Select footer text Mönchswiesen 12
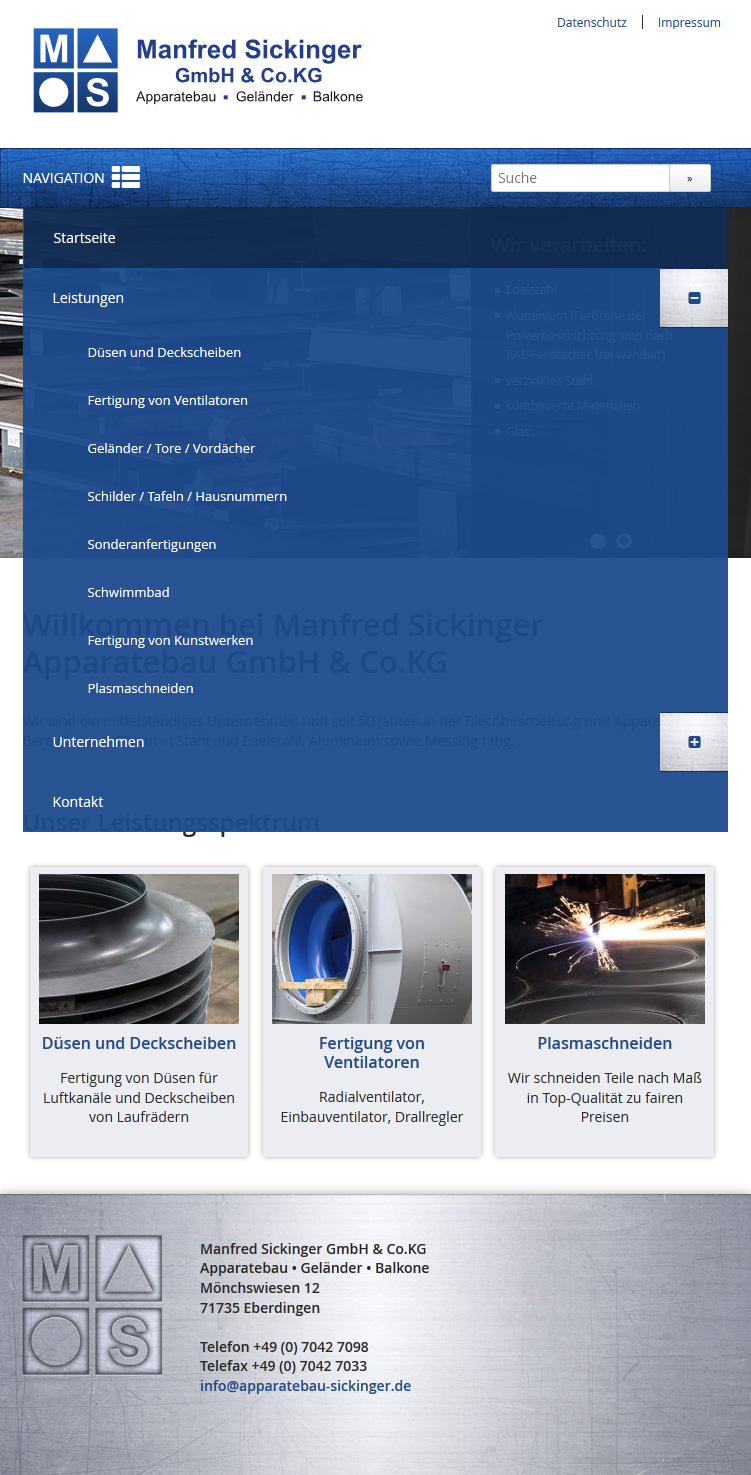The image size is (751, 1475). [260, 1288]
